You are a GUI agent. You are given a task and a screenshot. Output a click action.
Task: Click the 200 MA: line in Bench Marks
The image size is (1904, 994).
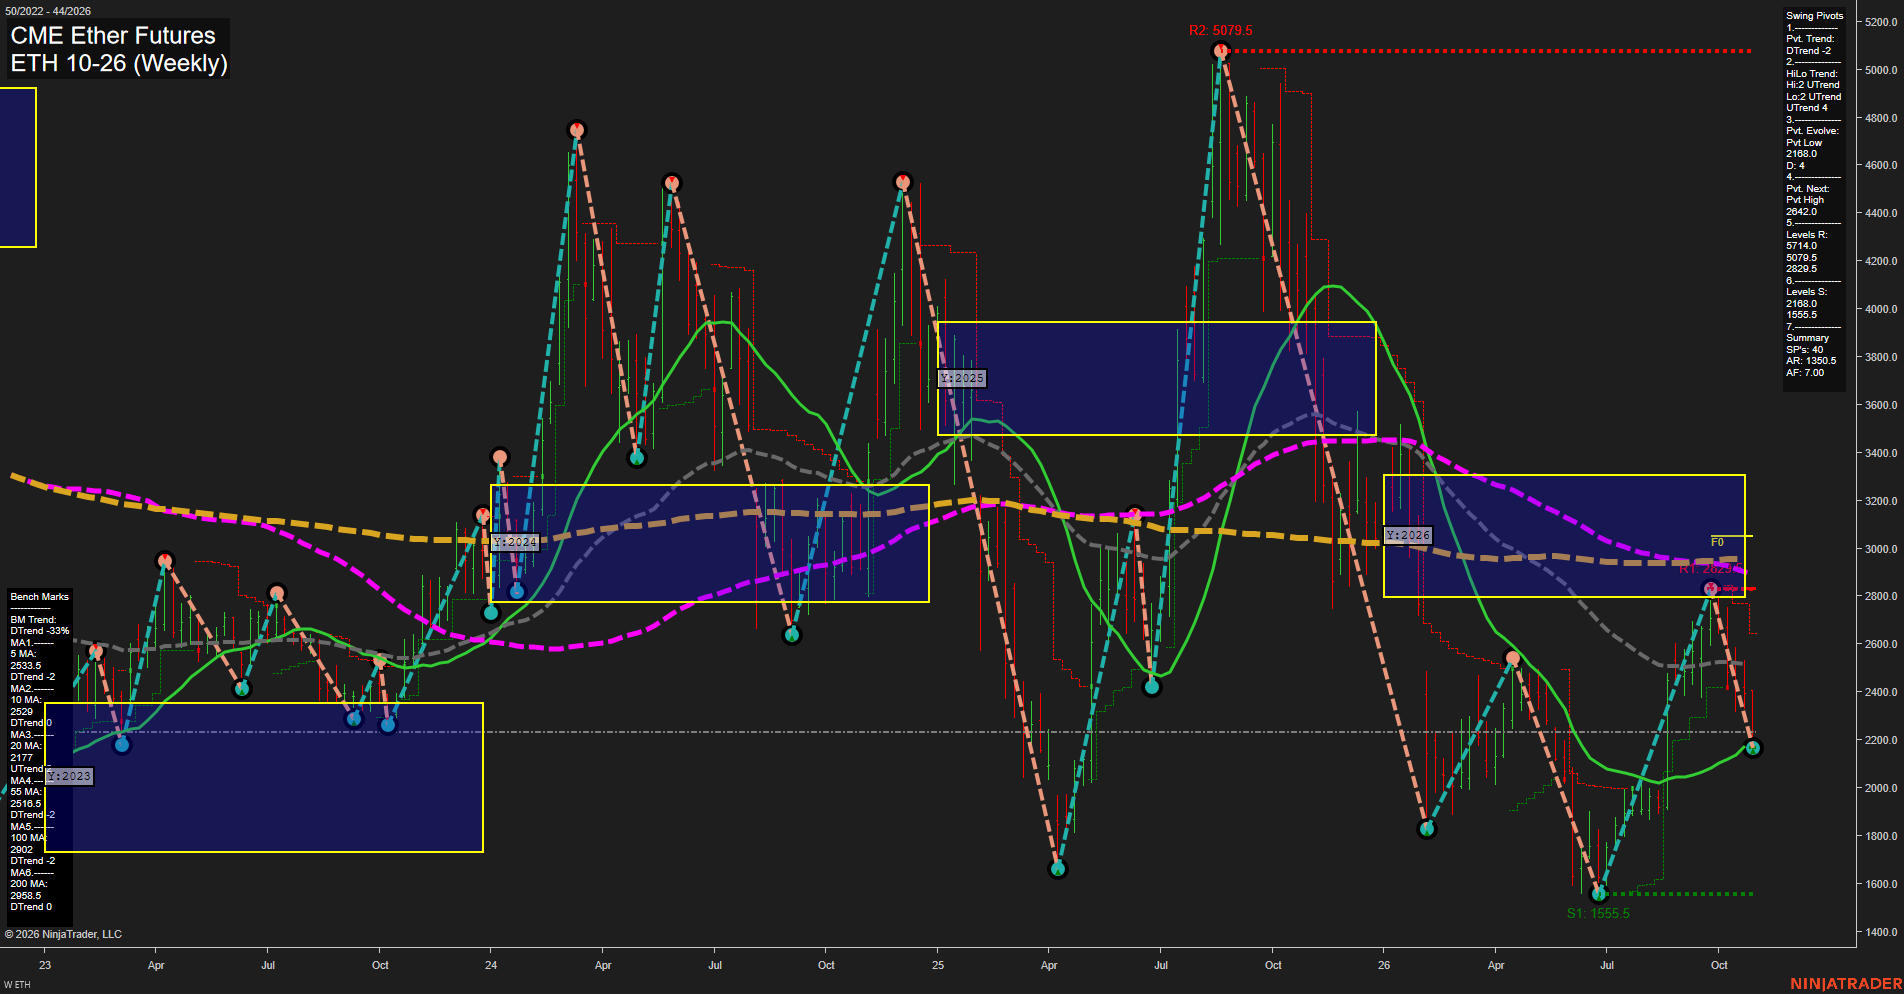click(28, 884)
